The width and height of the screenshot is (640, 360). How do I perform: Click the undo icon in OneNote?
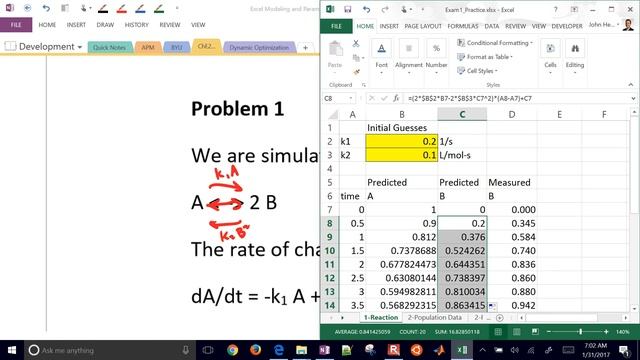(46, 8)
